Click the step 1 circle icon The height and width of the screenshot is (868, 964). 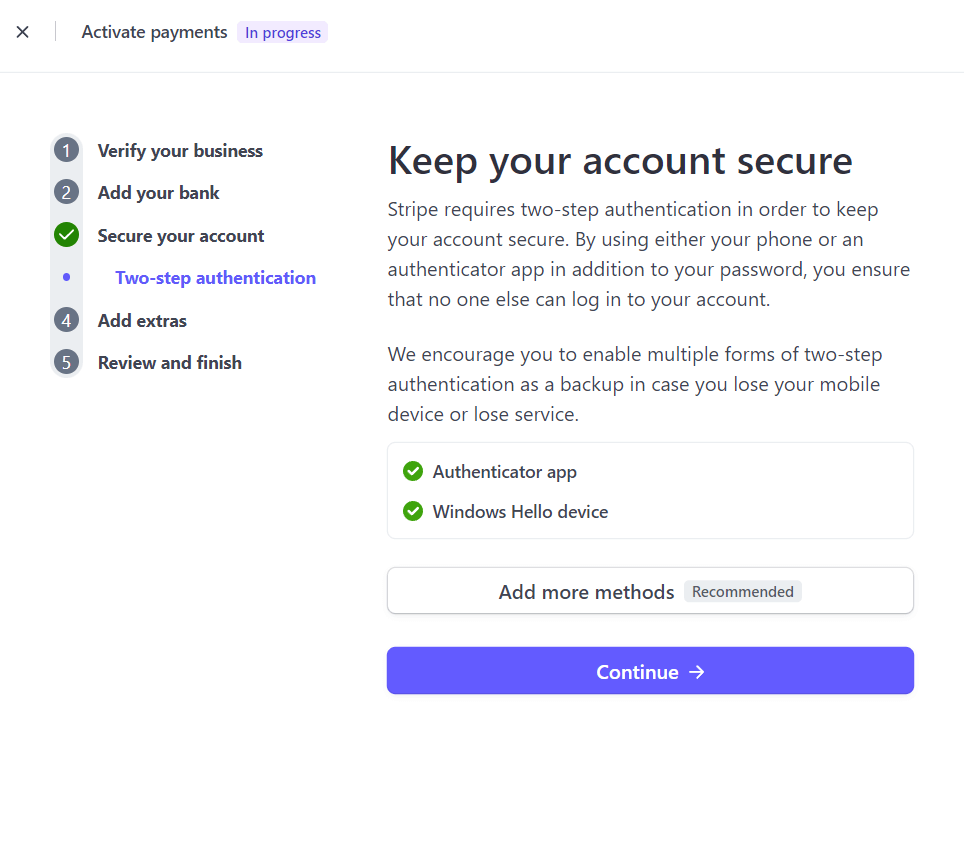pos(66,150)
